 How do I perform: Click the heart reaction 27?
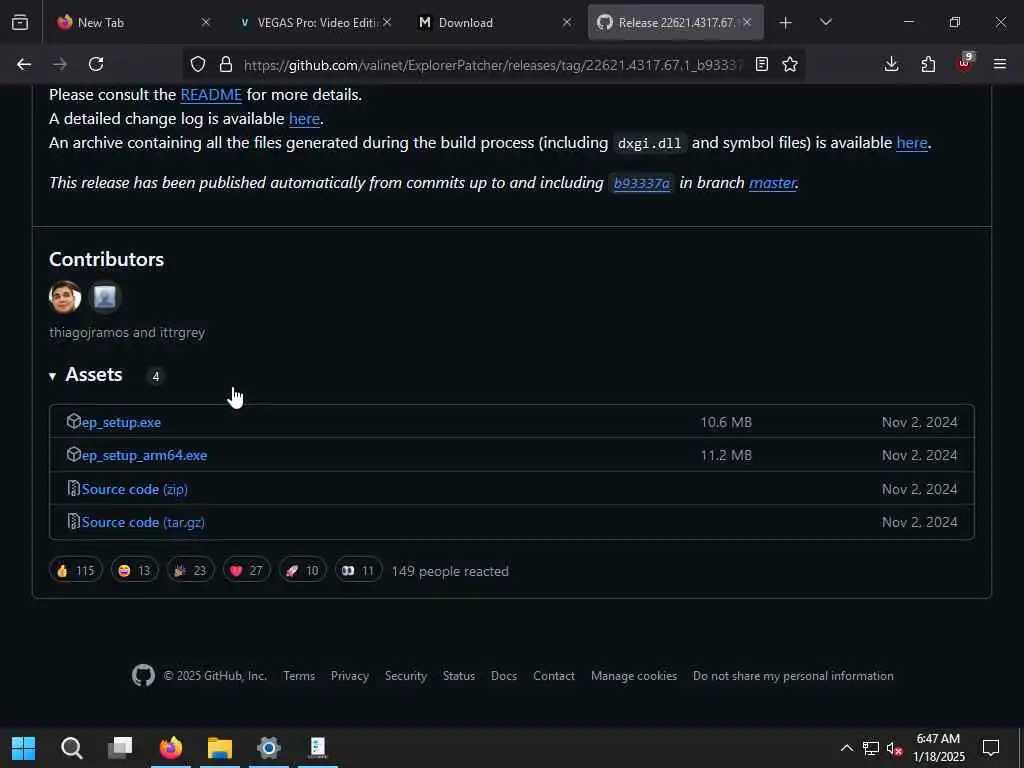point(246,571)
